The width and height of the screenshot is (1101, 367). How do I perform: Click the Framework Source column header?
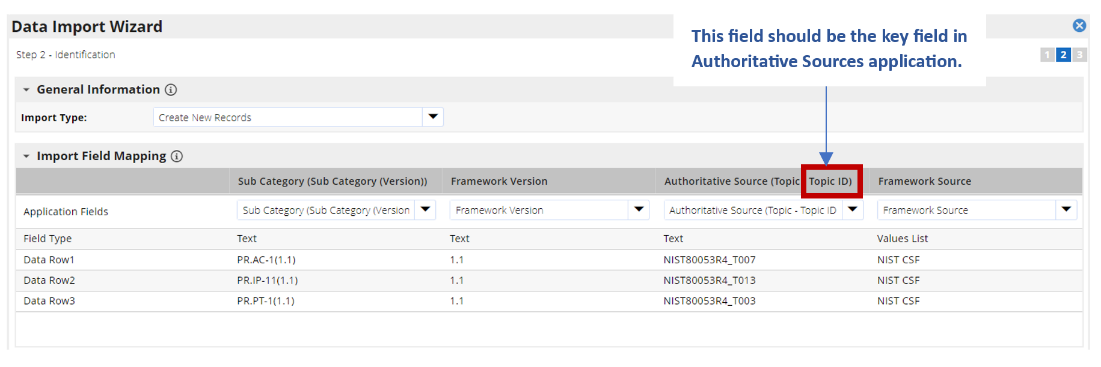[925, 181]
